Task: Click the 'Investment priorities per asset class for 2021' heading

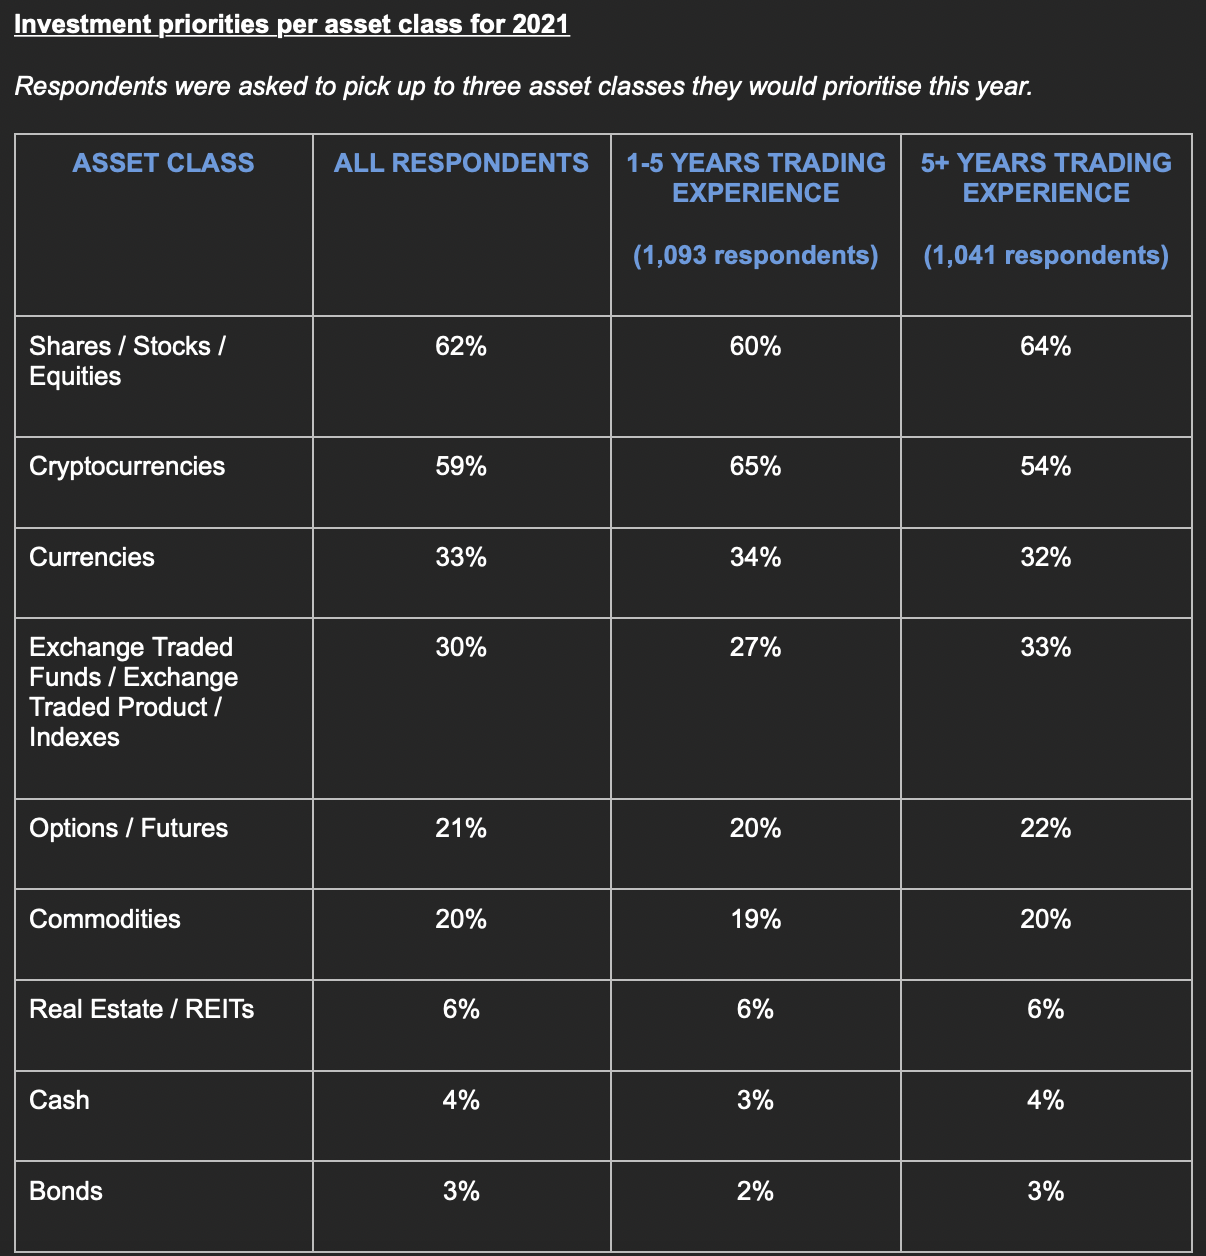Action: (x=292, y=24)
